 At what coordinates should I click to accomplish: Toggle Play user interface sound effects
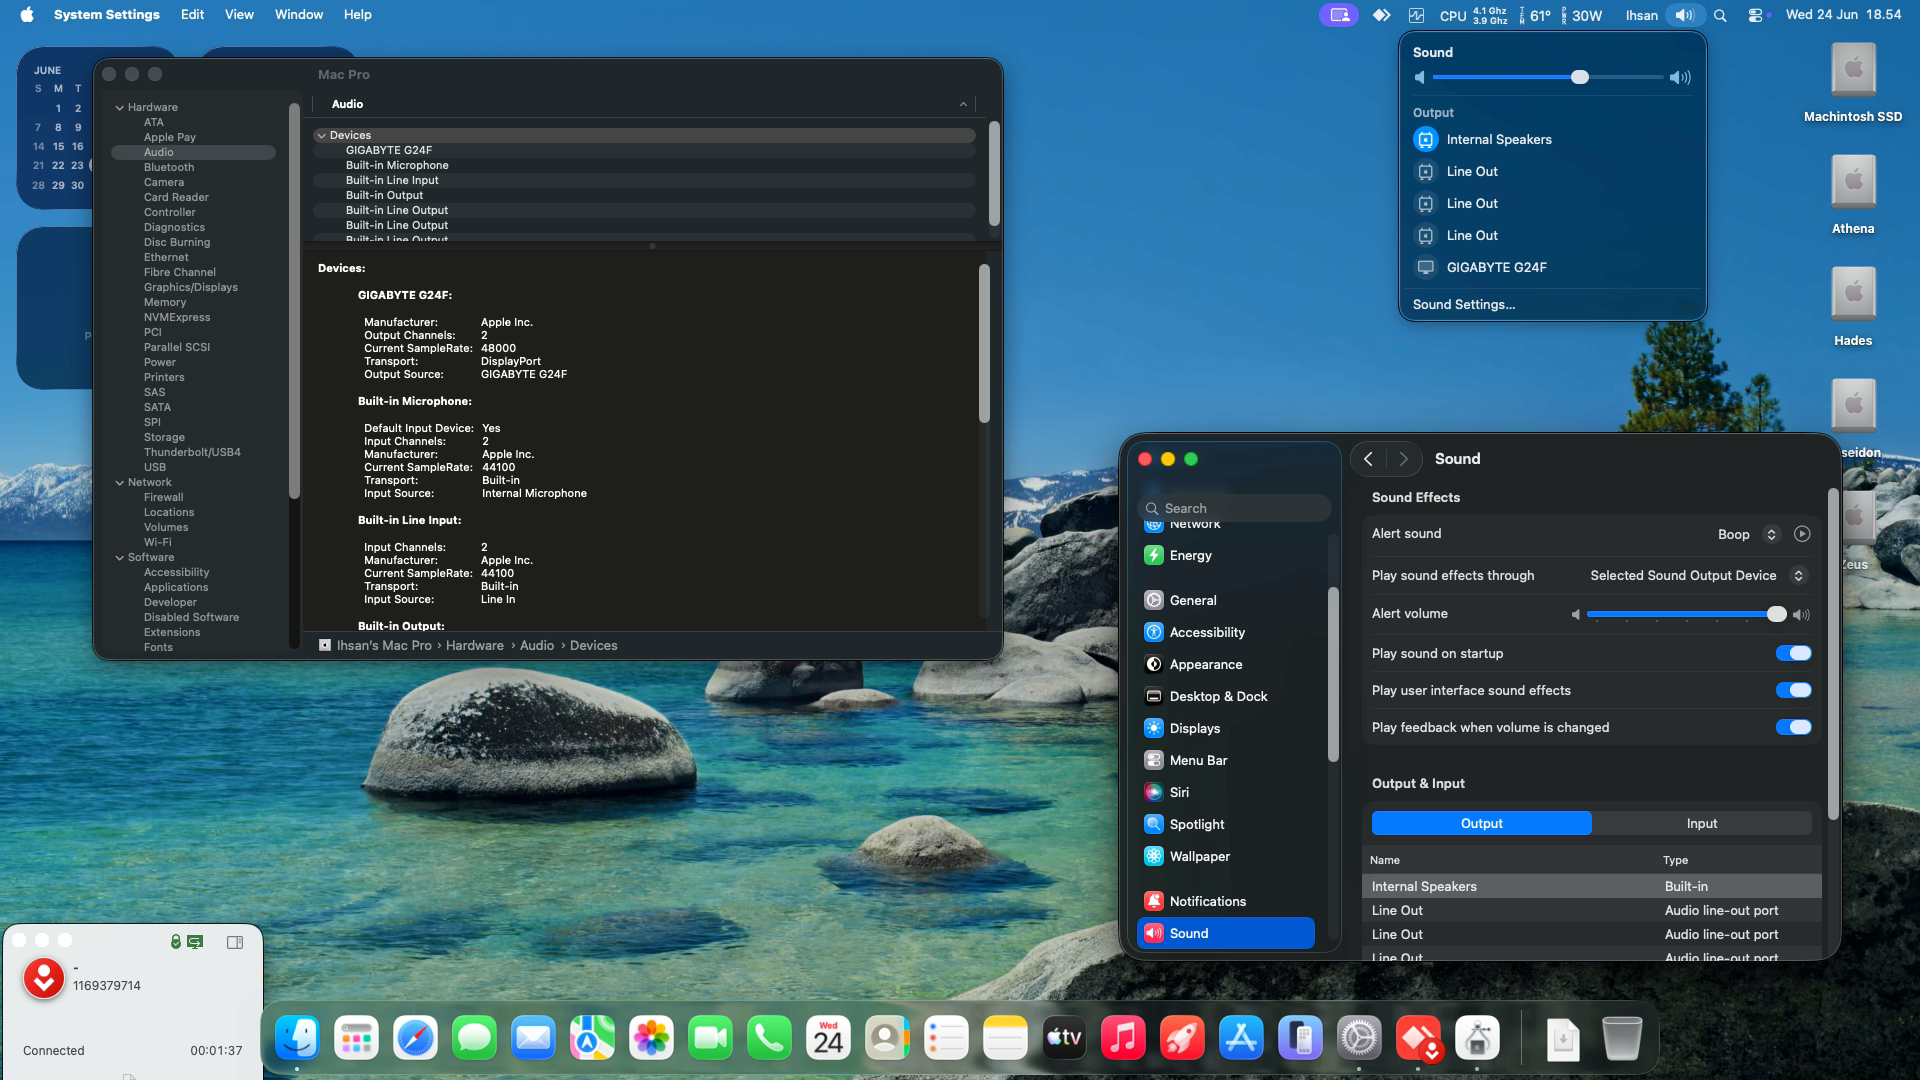[1793, 691]
